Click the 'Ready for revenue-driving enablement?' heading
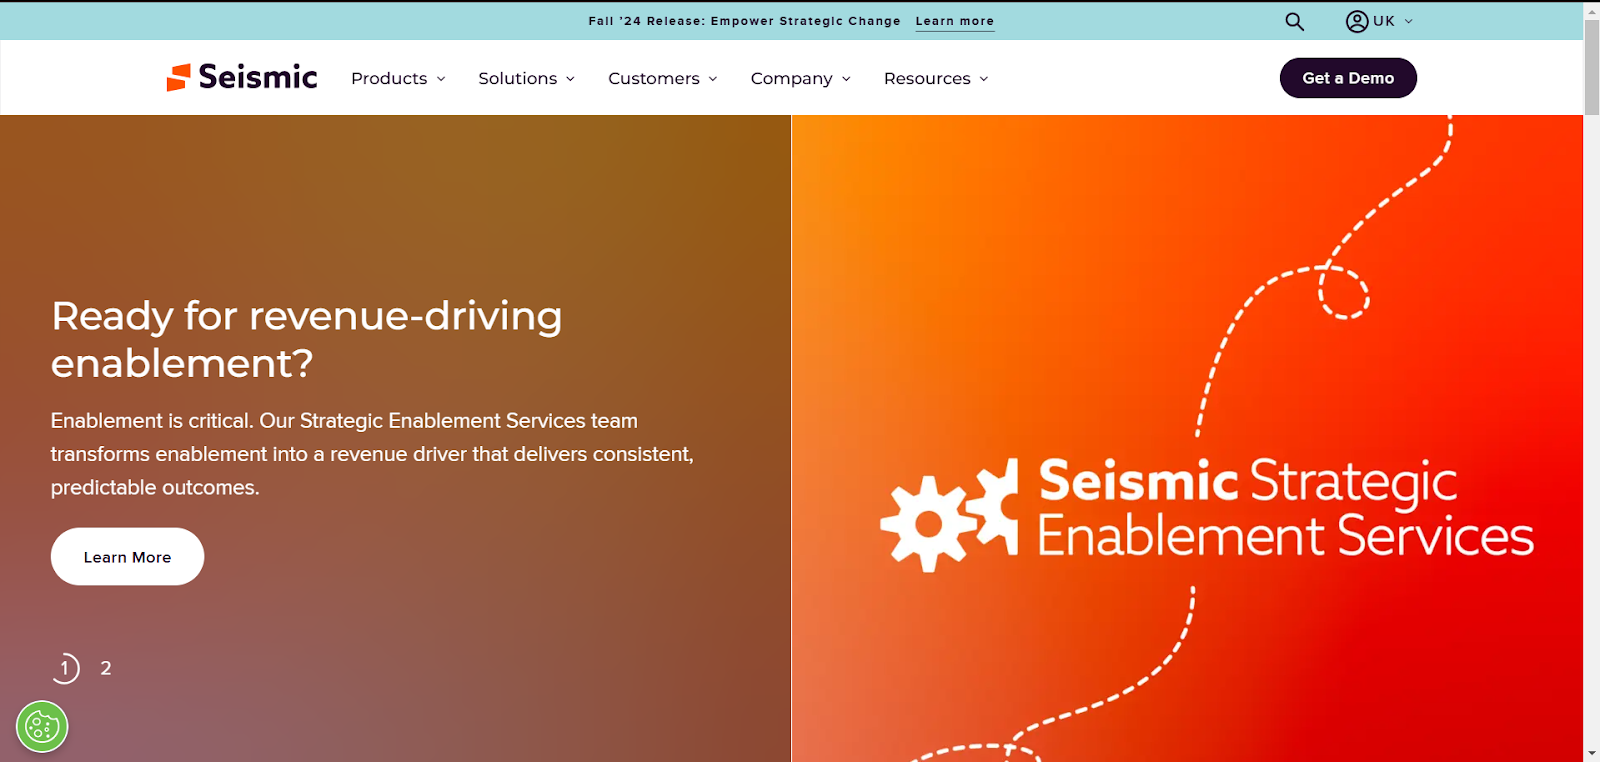The height and width of the screenshot is (762, 1600). (307, 339)
